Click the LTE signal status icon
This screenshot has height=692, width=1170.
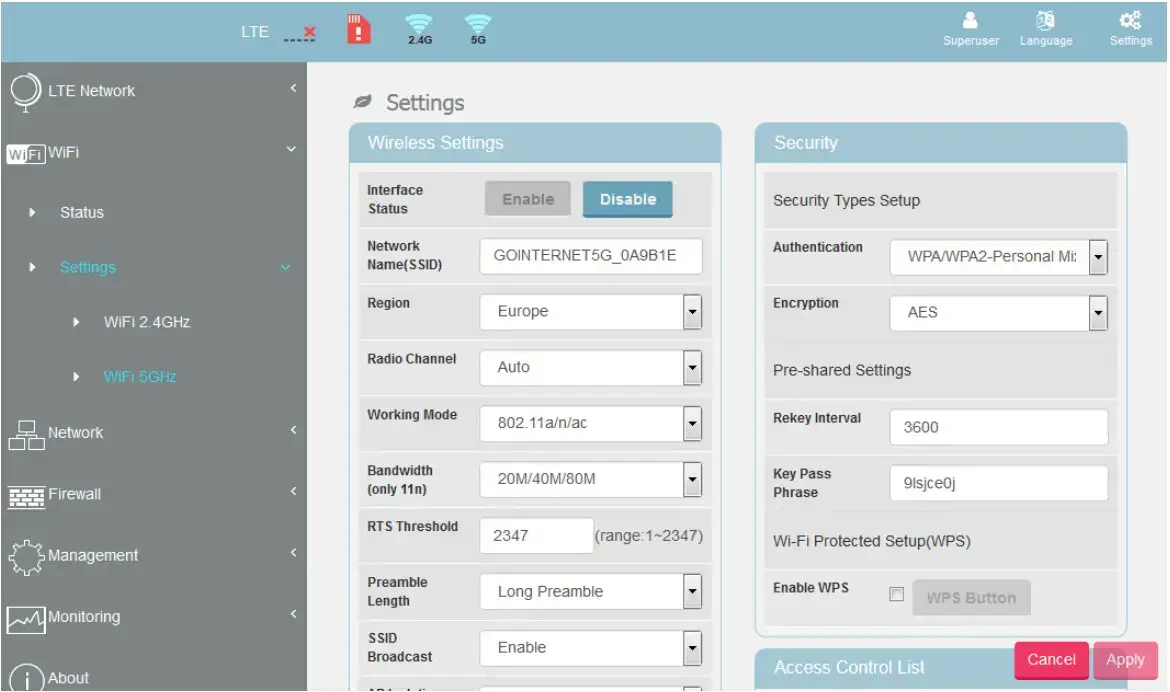(299, 32)
